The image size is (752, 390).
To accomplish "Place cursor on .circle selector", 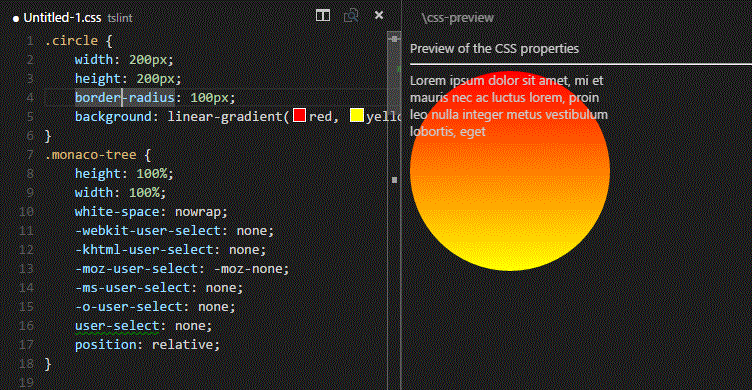I will click(71, 41).
